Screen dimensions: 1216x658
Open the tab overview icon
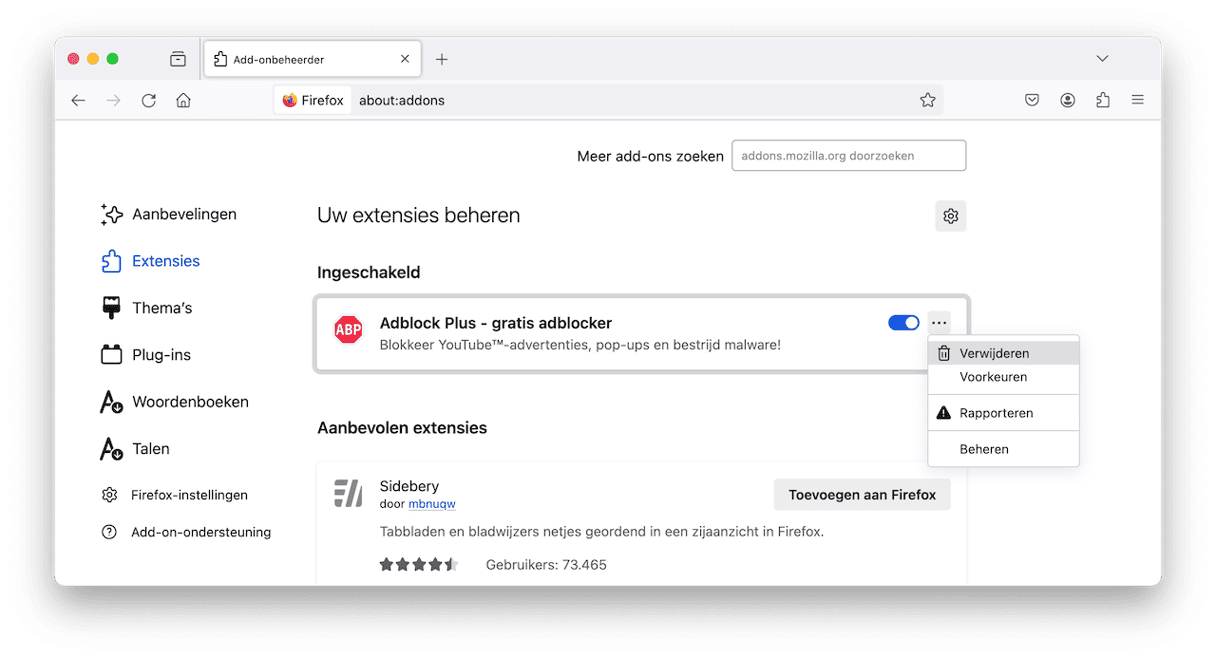[x=178, y=59]
